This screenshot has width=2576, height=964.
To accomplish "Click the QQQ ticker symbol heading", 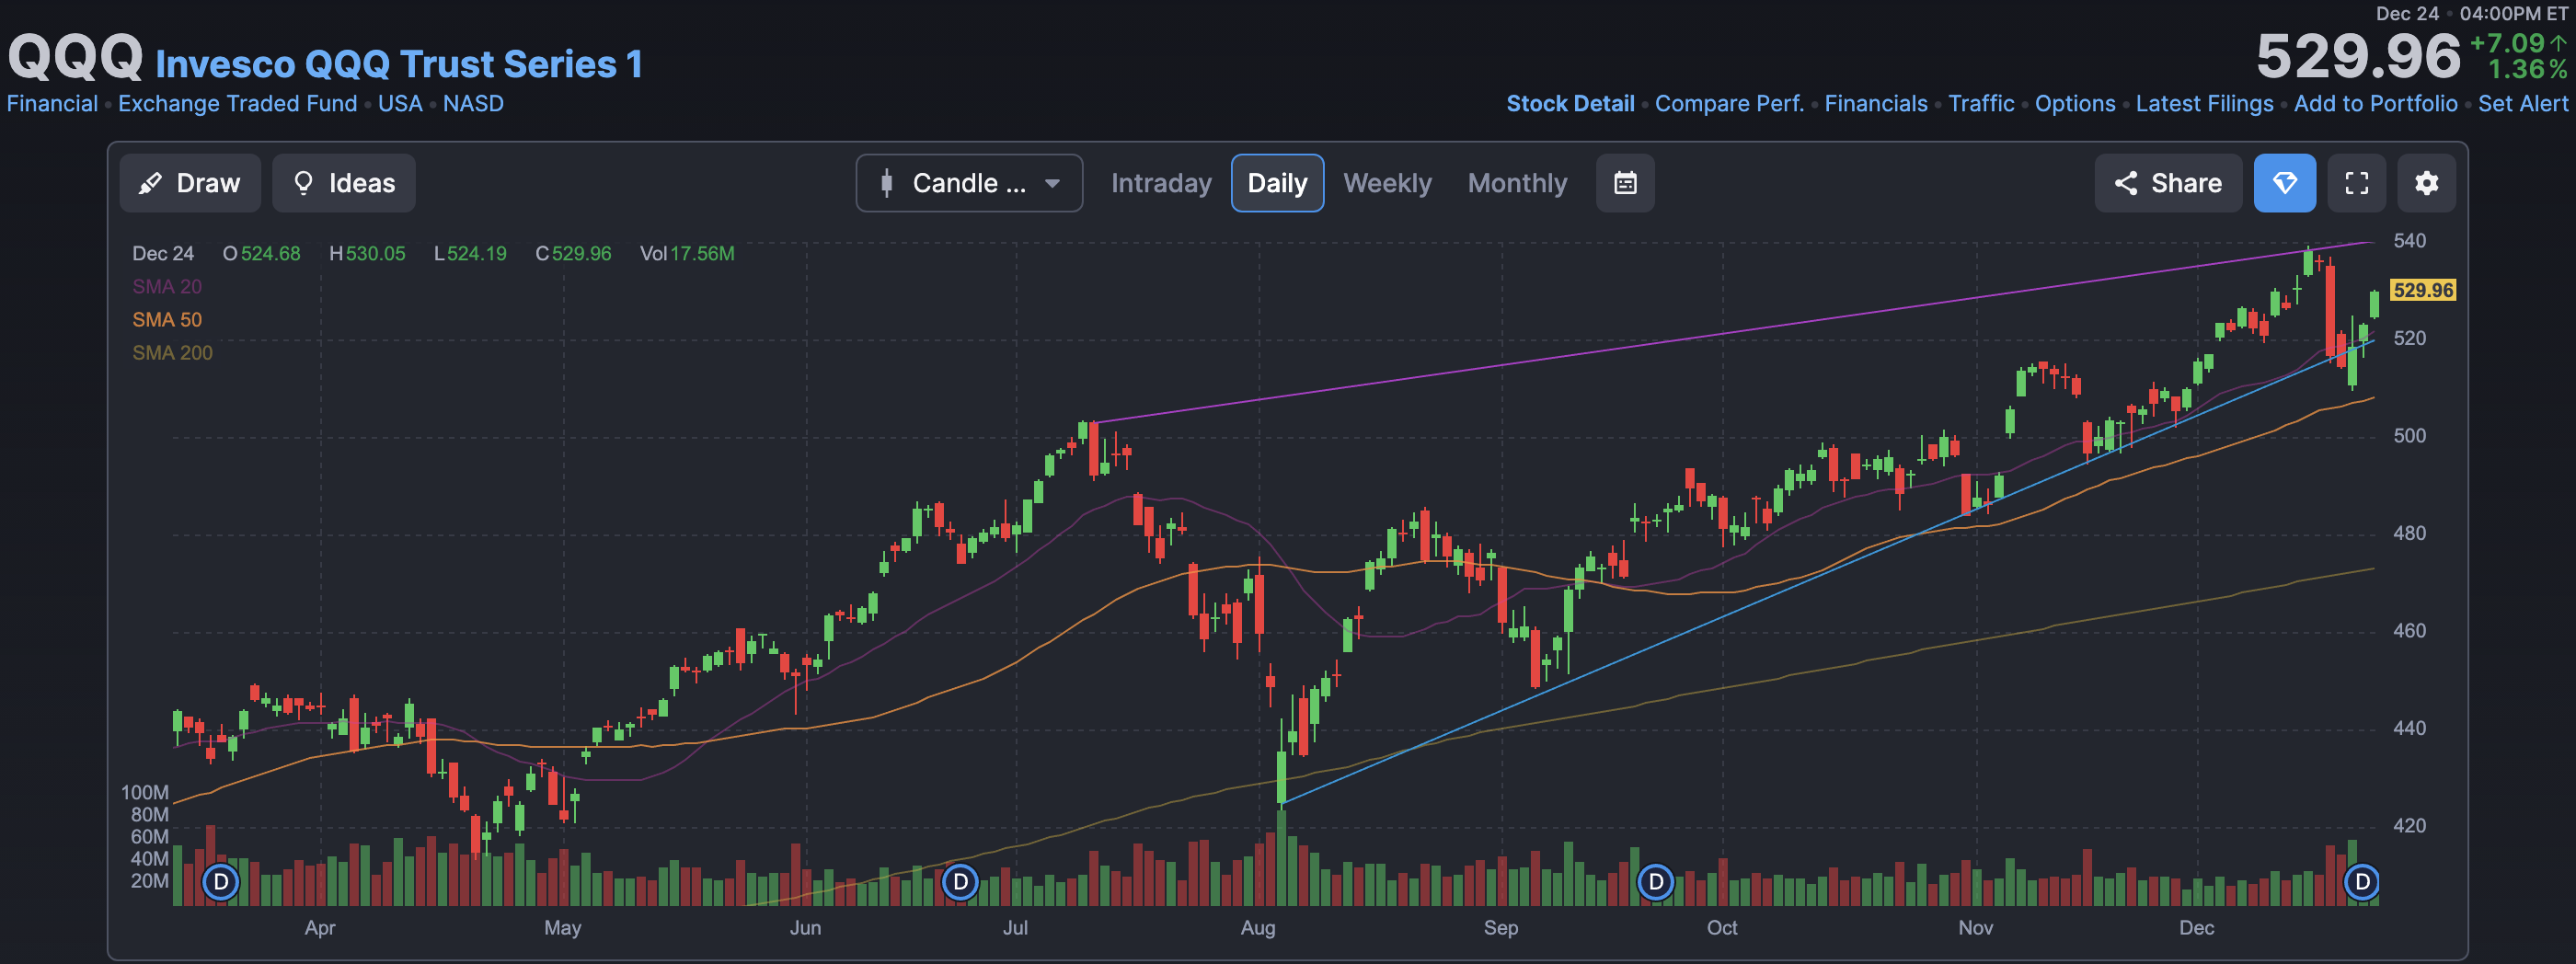I will click(76, 57).
